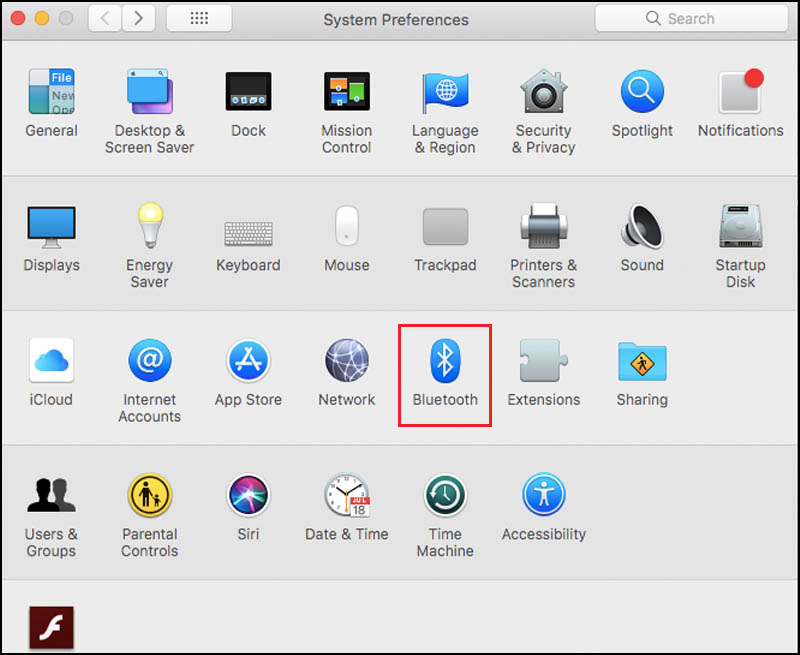Viewport: 800px width, 655px height.
Task: Close the System Preferences window
Action: (x=18, y=18)
